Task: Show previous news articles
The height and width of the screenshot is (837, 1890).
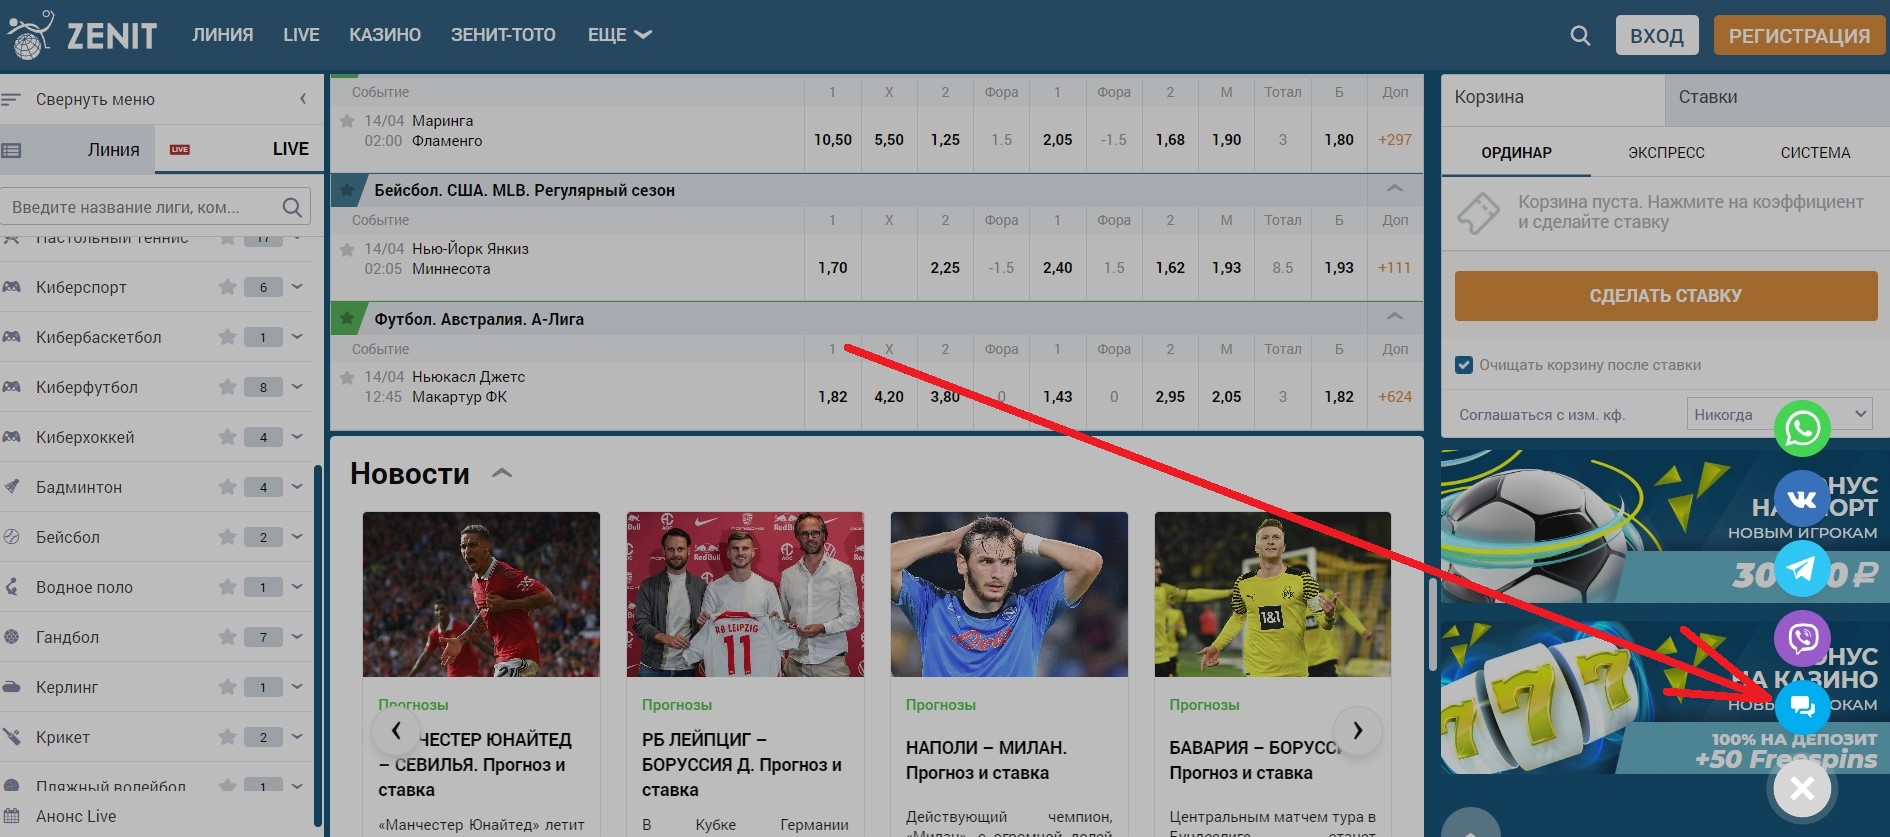Action: pos(396,730)
